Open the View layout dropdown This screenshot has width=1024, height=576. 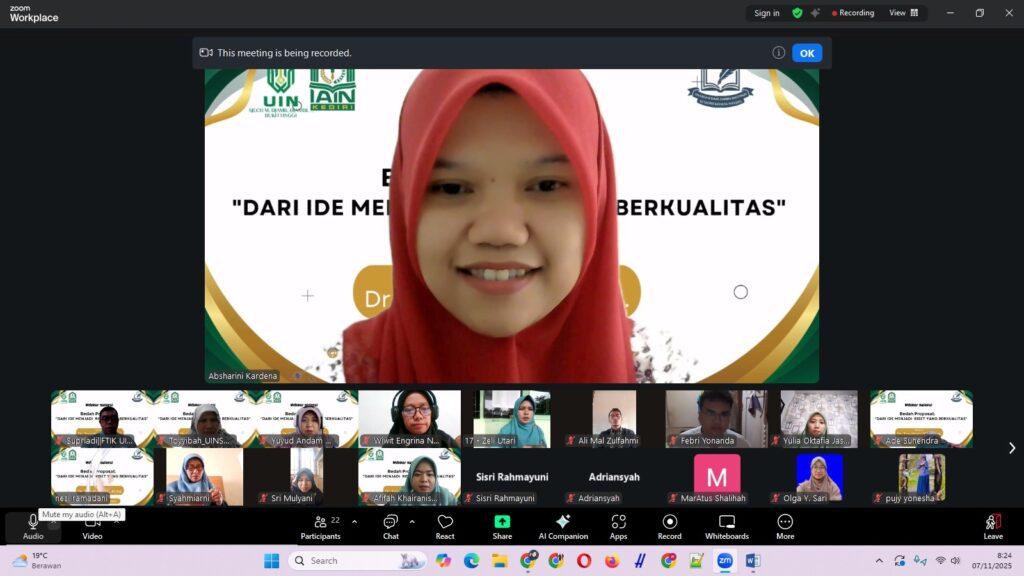[903, 13]
